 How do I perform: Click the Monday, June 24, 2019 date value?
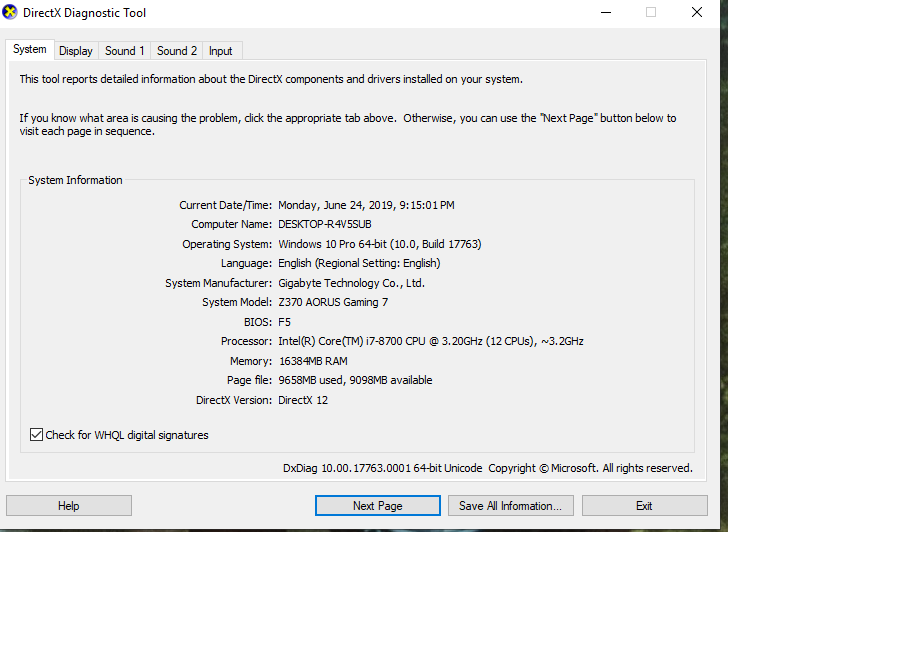[366, 205]
